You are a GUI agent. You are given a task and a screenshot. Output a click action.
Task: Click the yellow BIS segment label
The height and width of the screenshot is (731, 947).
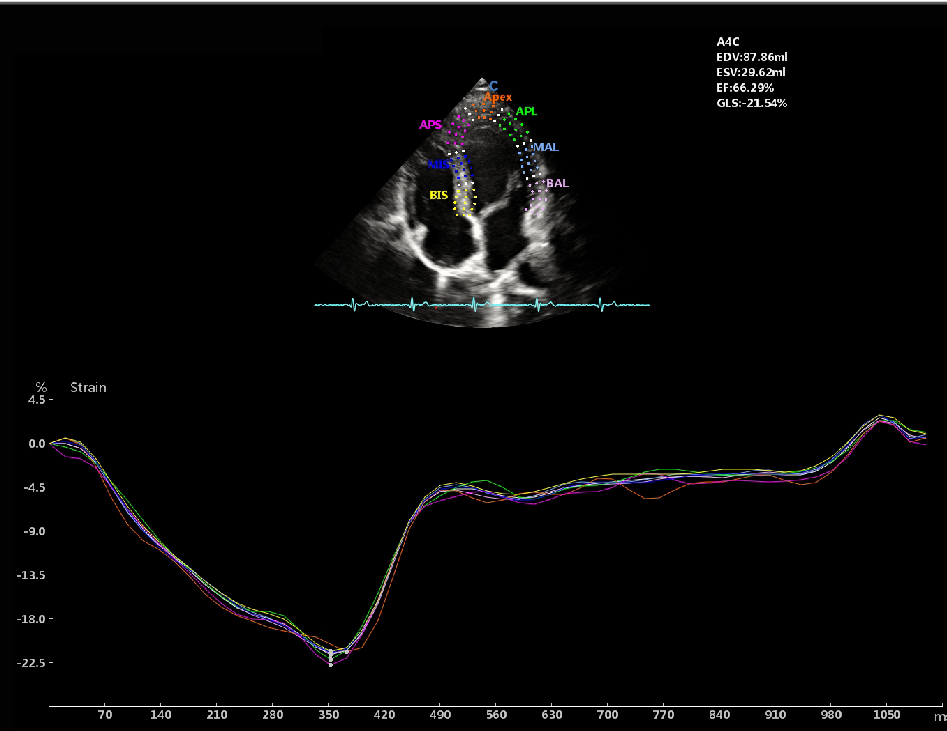tap(438, 196)
